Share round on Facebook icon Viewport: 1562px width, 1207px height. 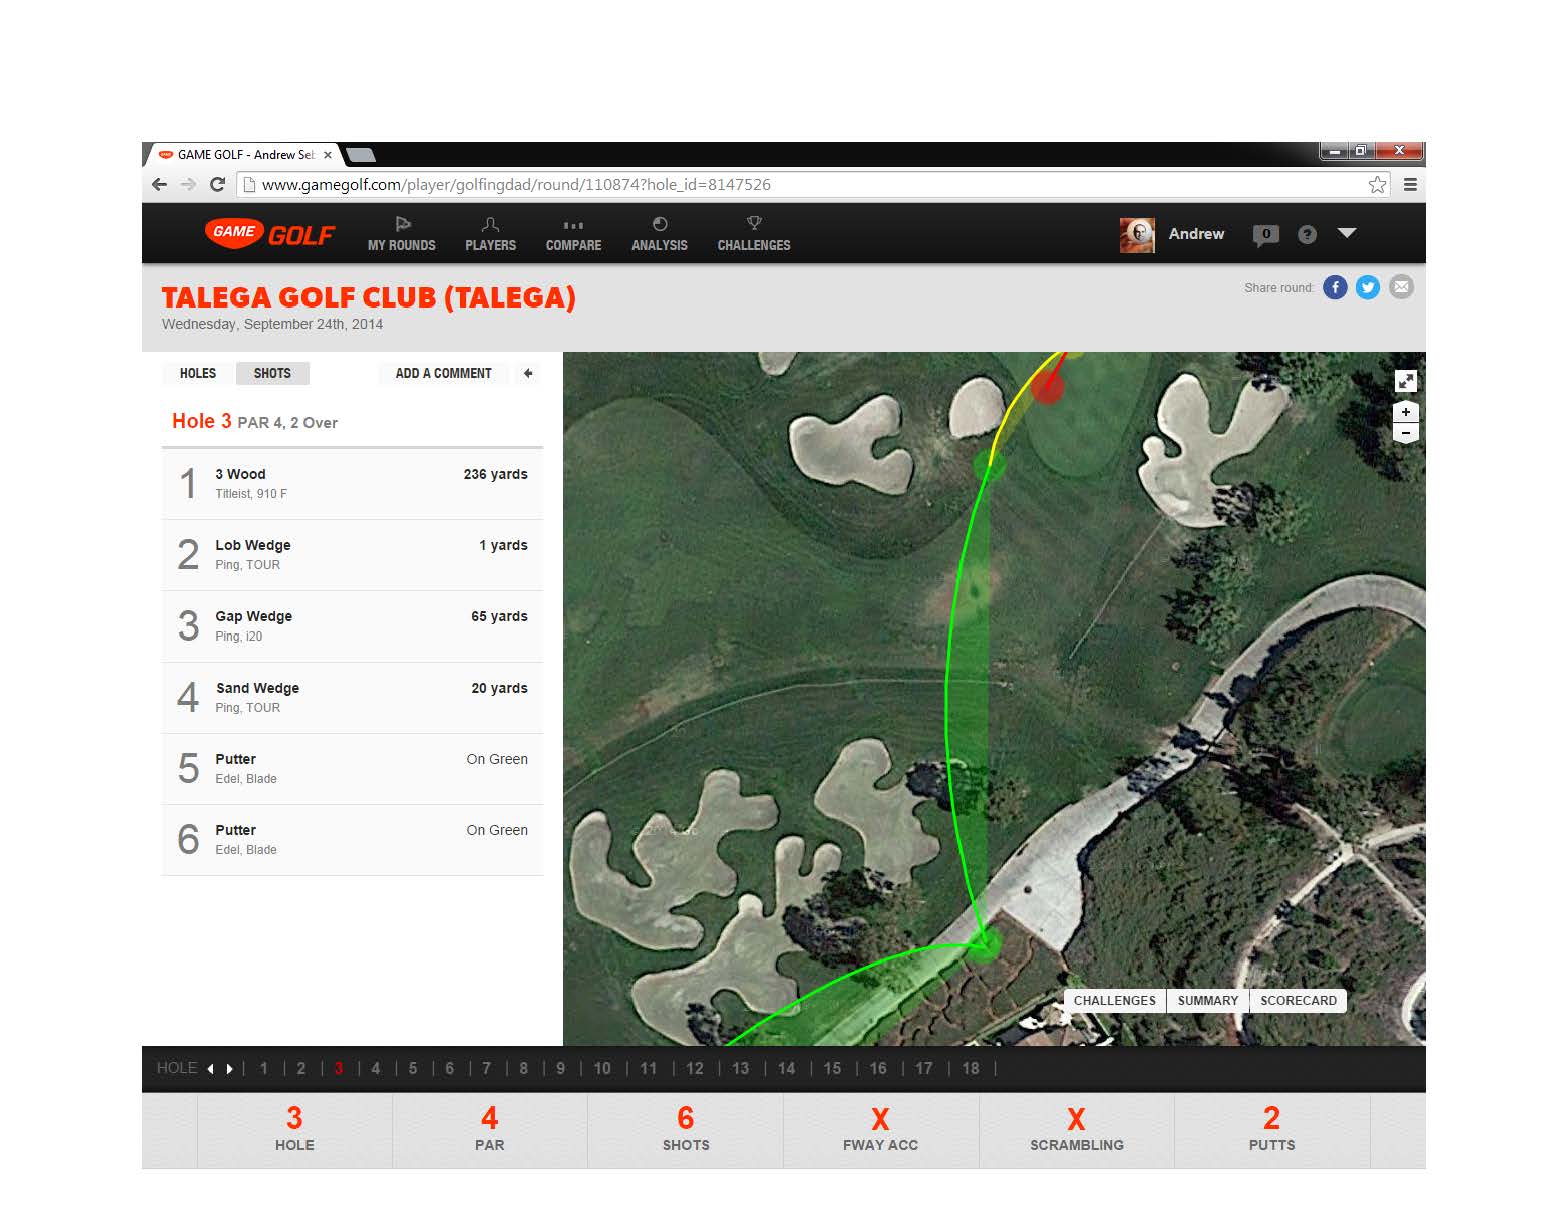pos(1335,287)
